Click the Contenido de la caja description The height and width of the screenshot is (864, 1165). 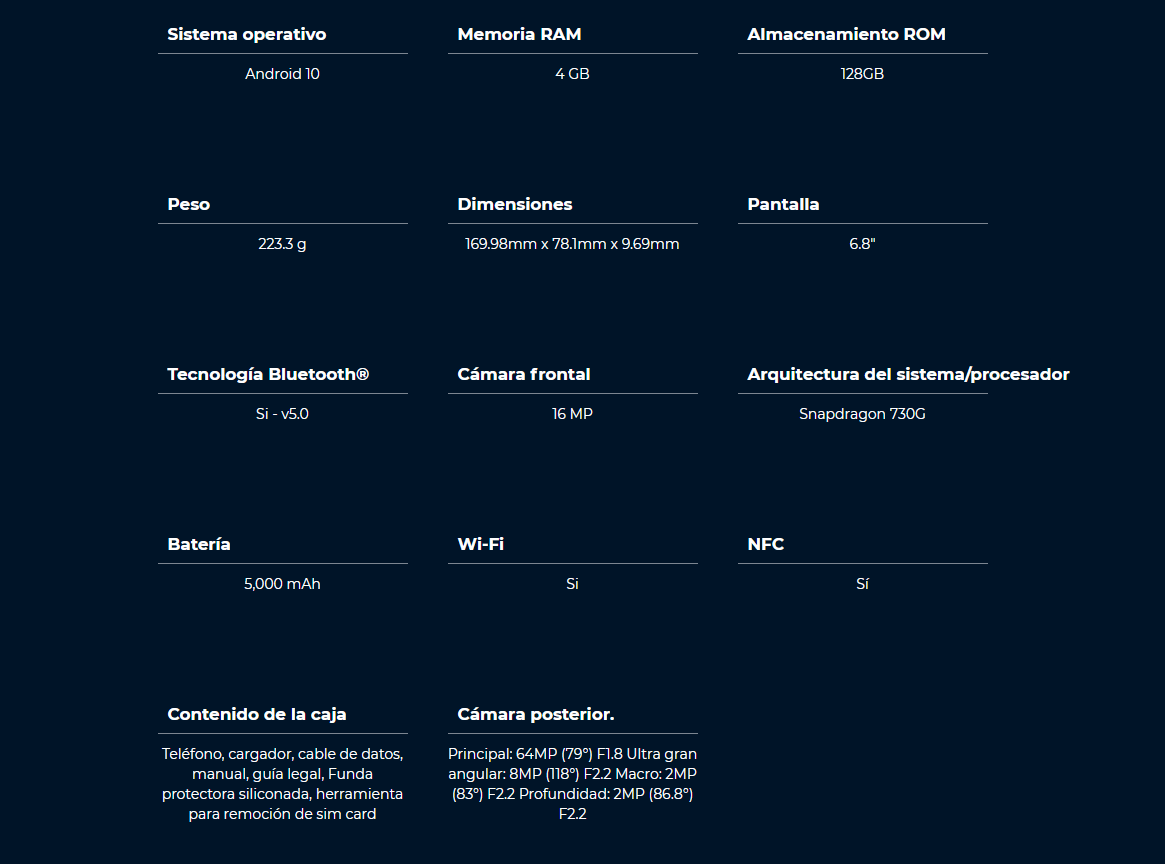point(282,784)
